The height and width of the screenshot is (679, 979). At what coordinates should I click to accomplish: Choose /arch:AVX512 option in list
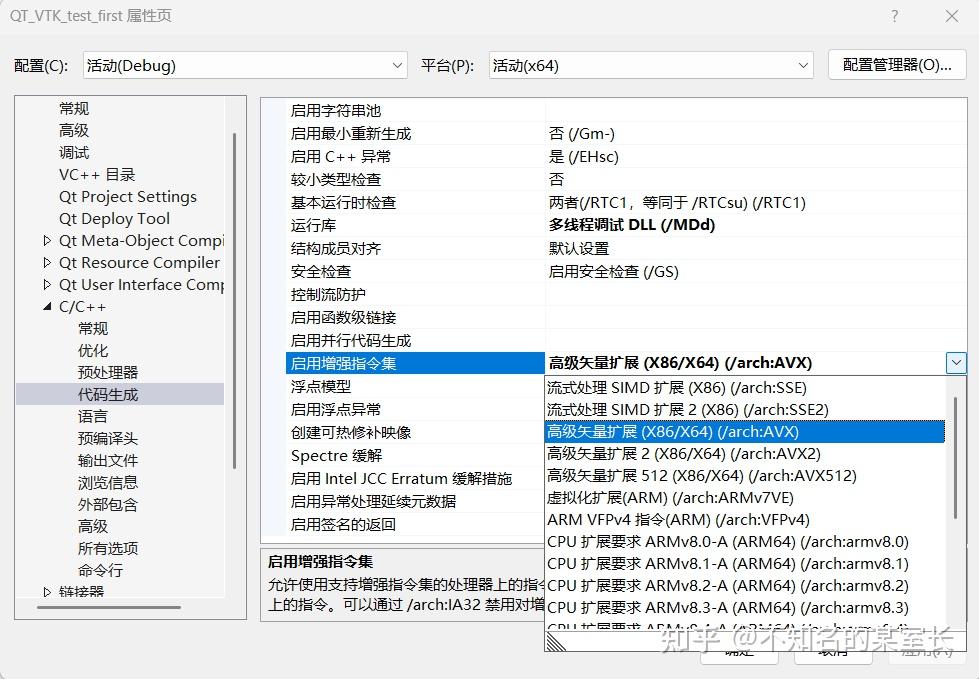click(745, 476)
